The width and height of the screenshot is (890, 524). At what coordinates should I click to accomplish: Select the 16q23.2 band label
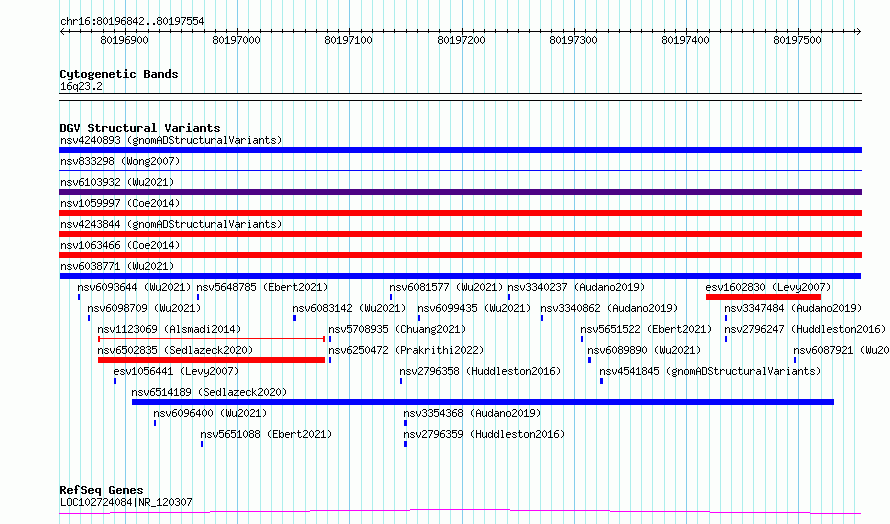pyautogui.click(x=81, y=86)
